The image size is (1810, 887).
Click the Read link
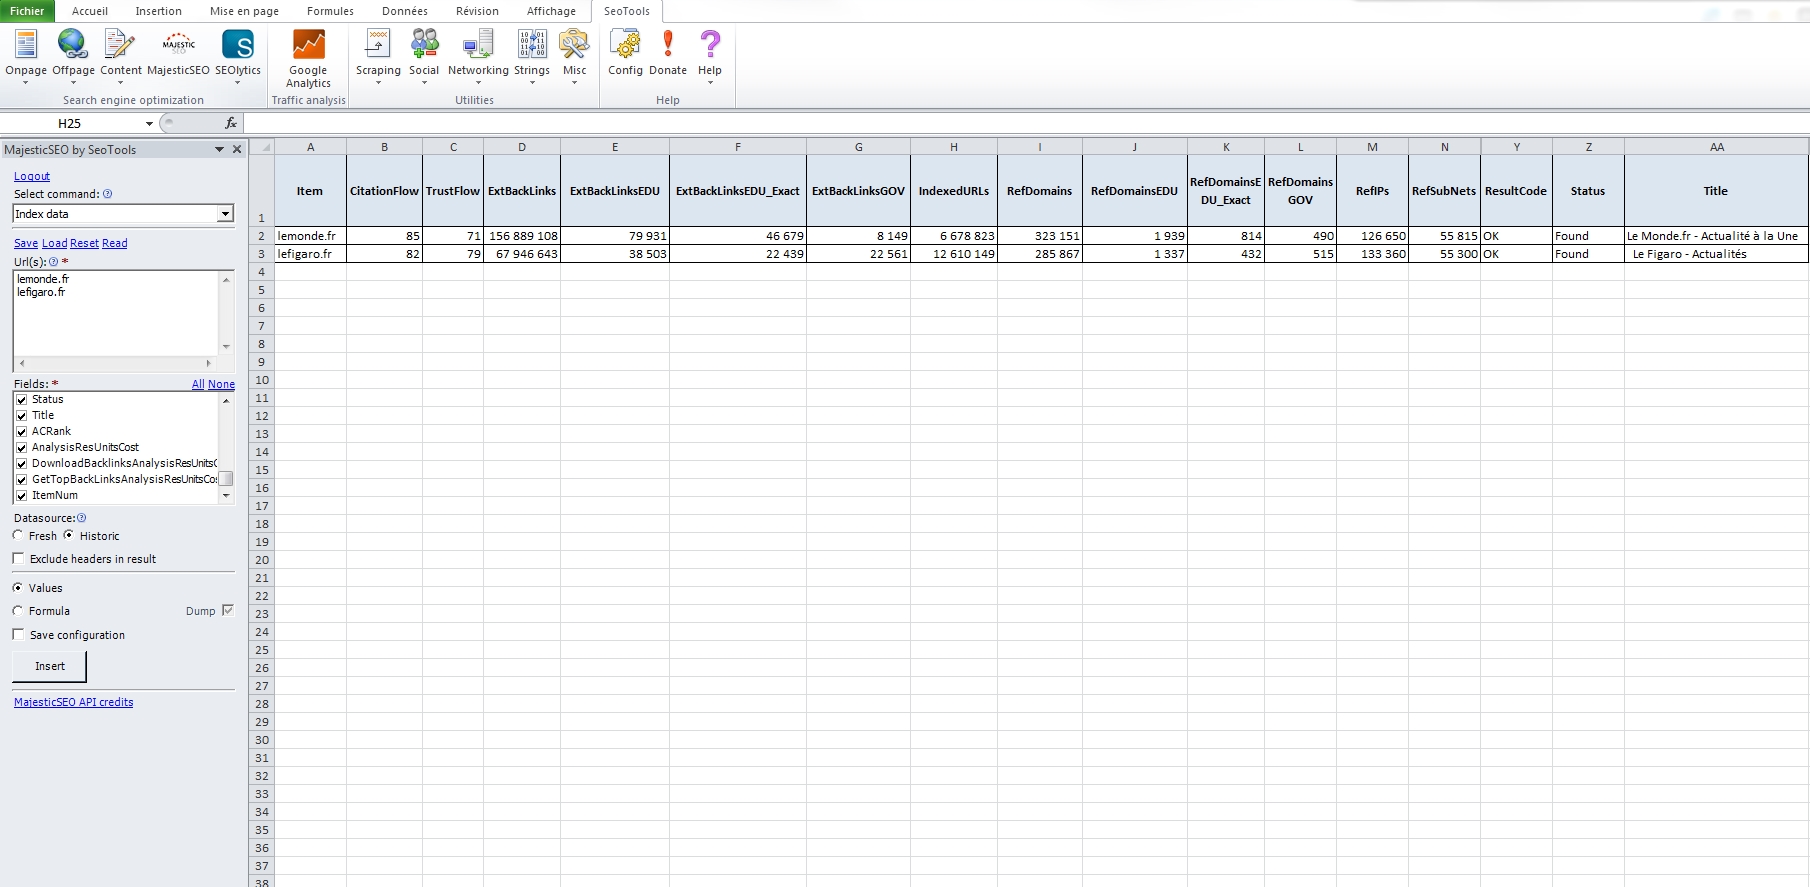[115, 243]
